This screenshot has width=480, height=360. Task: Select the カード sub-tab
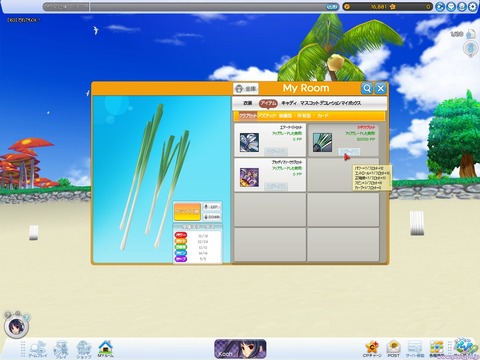tap(323, 116)
